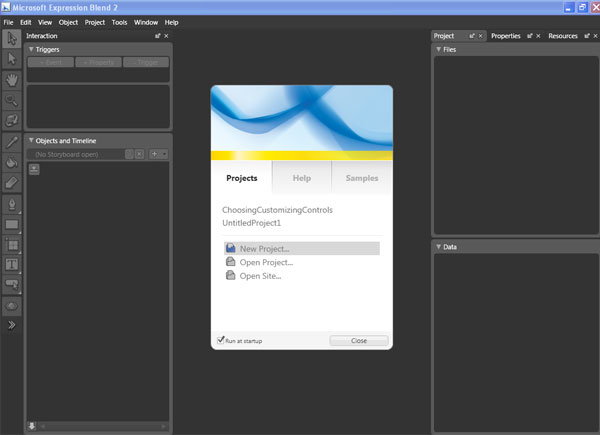This screenshot has height=435, width=600.
Task: Select the Pen tool
Action: pos(11,204)
